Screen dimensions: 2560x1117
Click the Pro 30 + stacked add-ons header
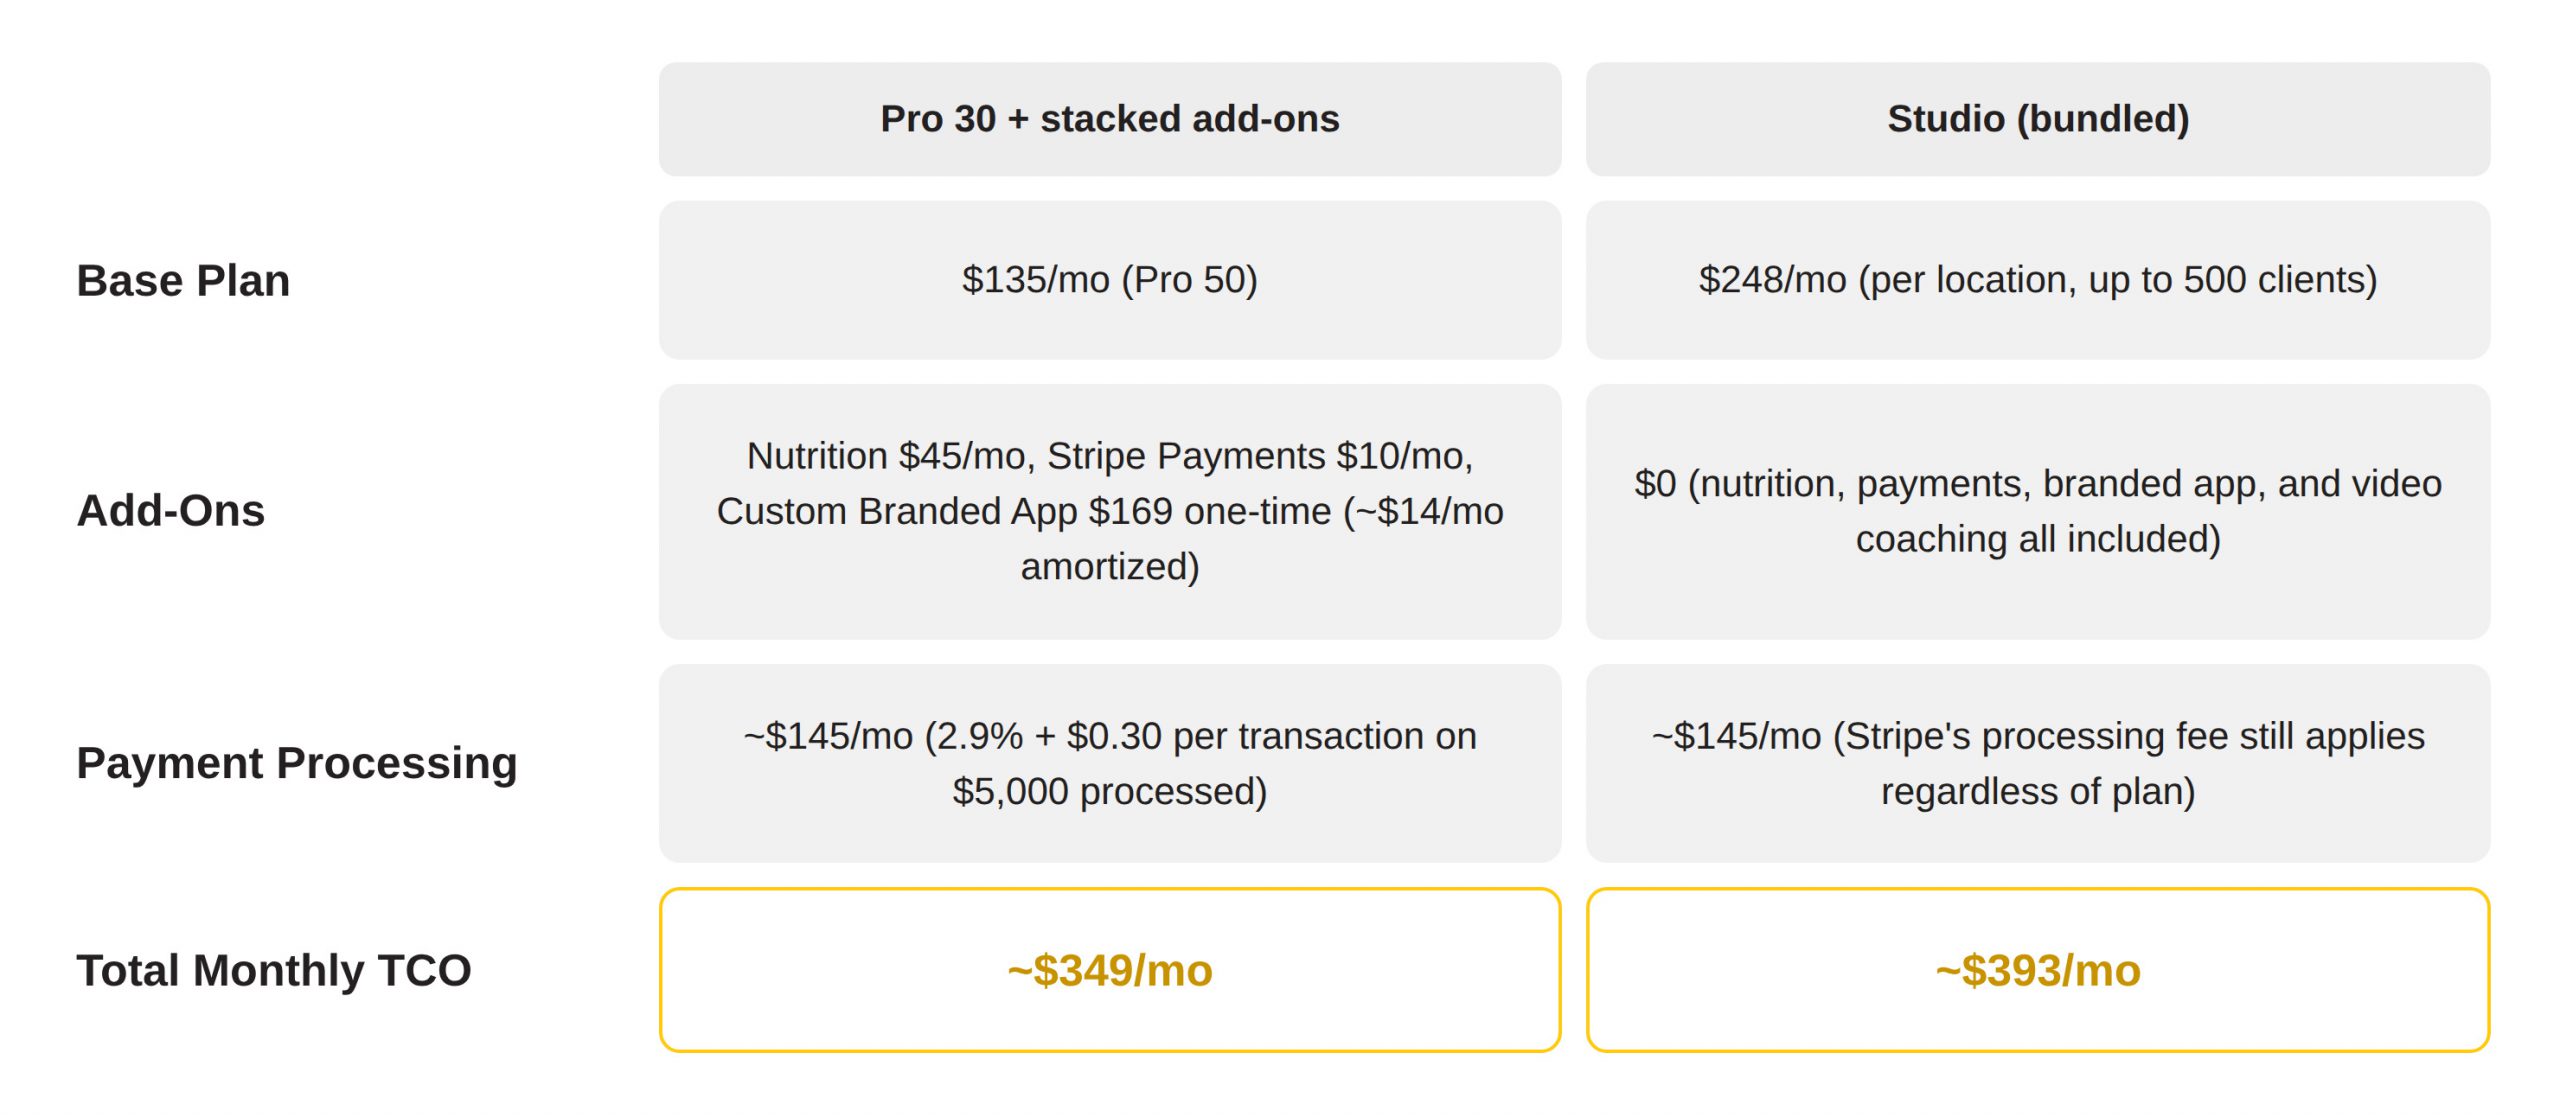point(1109,119)
